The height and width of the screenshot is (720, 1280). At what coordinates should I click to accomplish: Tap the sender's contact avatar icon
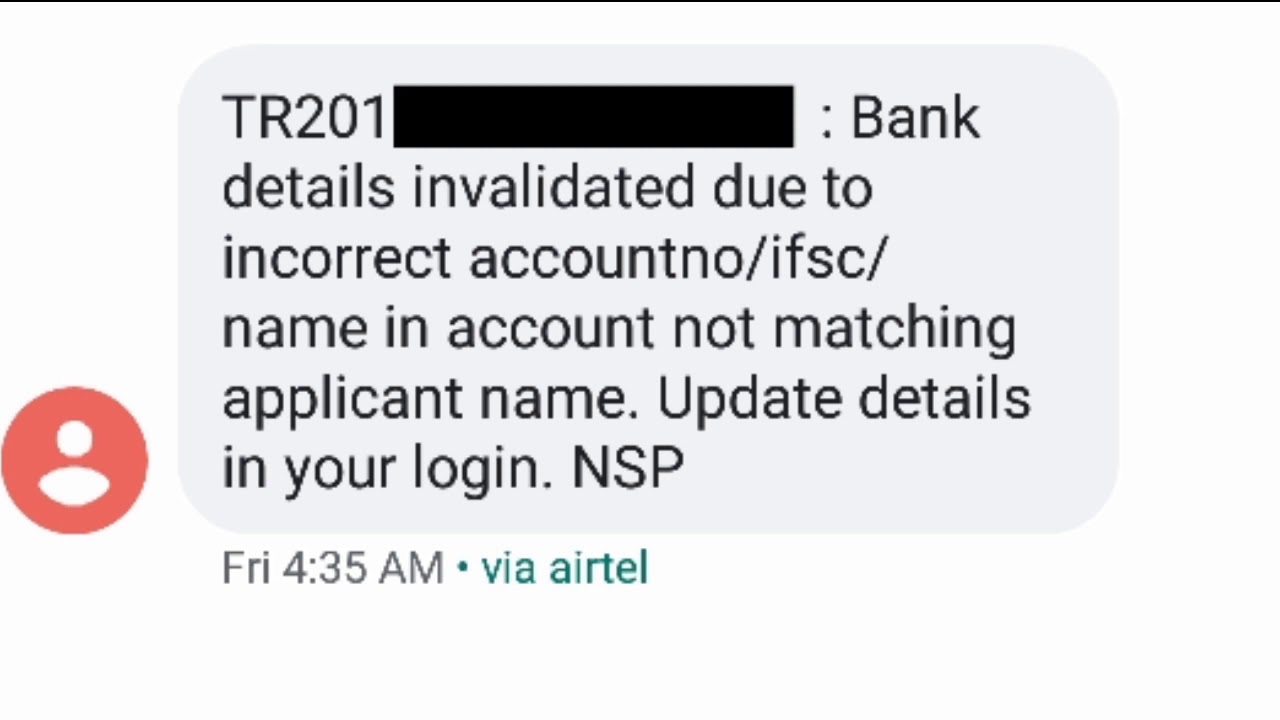[x=75, y=460]
